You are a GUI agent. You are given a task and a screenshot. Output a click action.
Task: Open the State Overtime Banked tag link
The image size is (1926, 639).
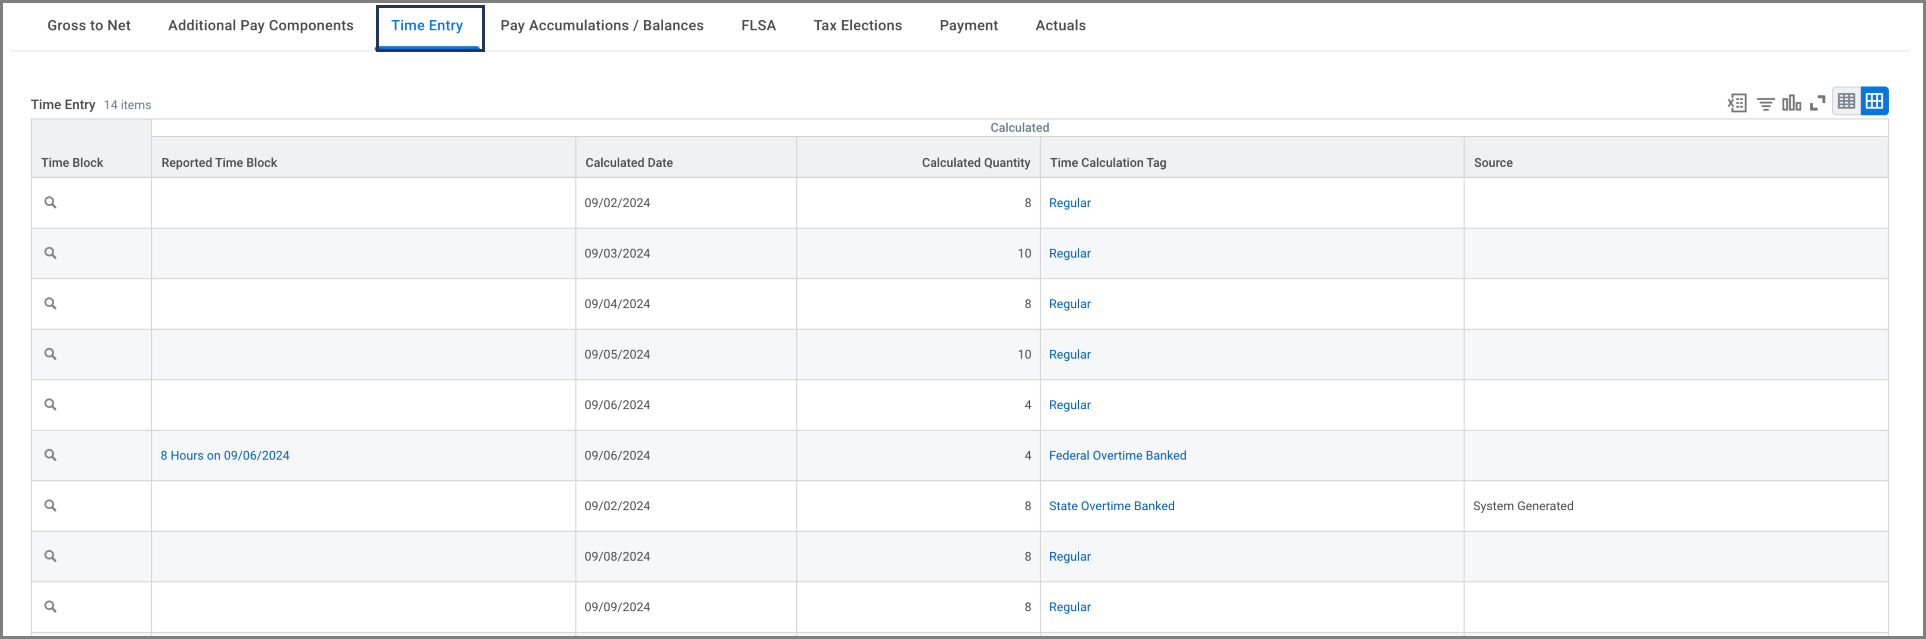1111,506
